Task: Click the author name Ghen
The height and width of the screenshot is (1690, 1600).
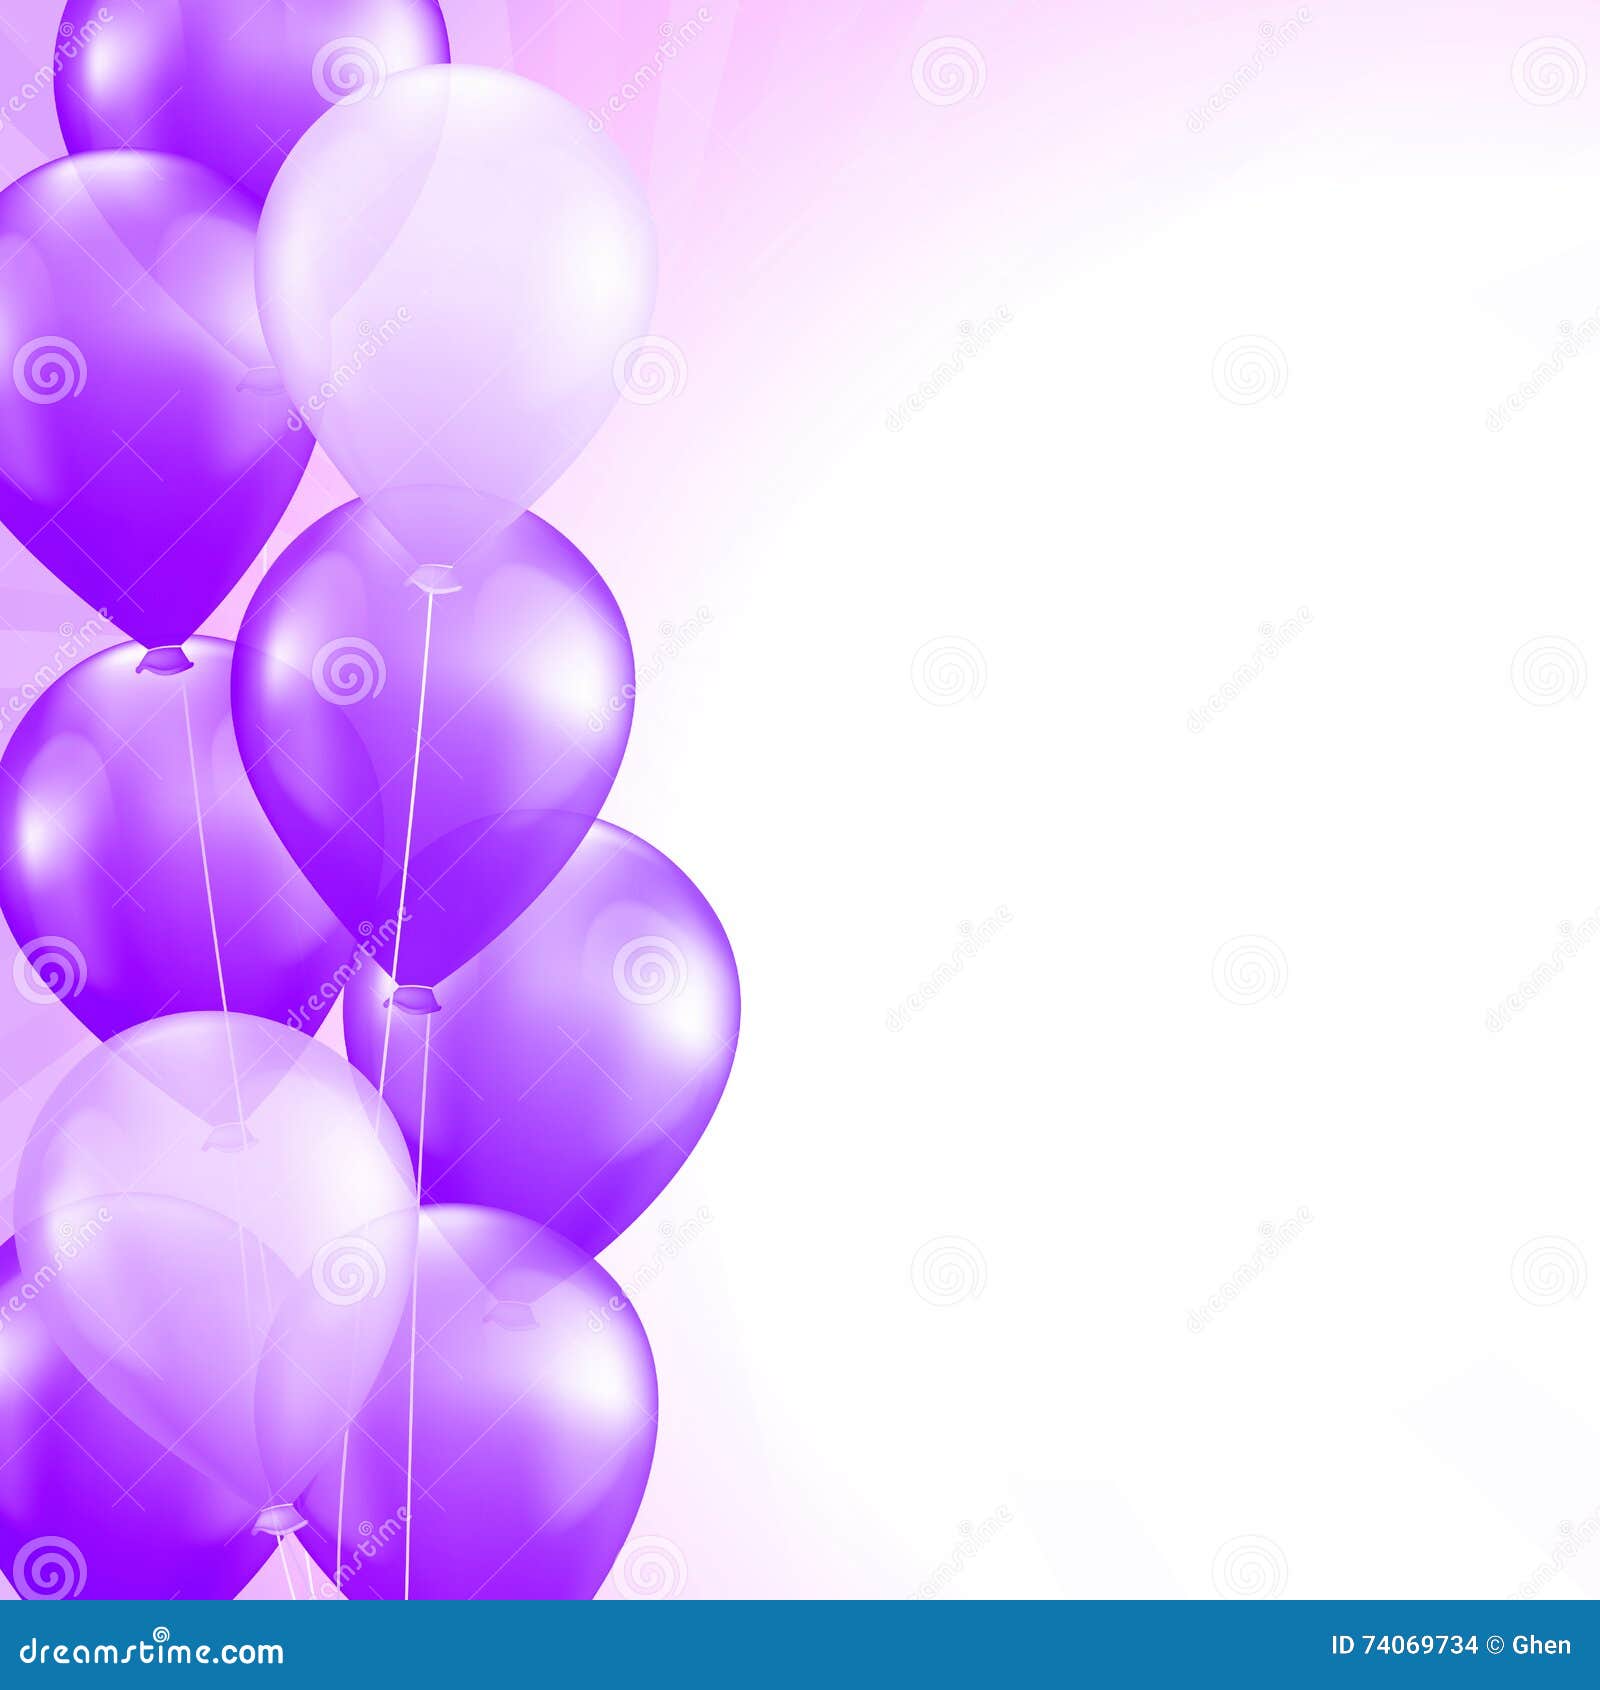Action: click(1541, 1645)
